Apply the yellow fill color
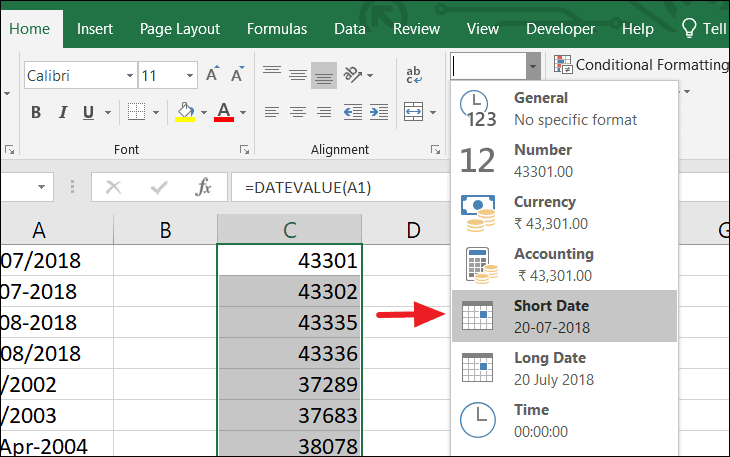 pyautogui.click(x=185, y=111)
